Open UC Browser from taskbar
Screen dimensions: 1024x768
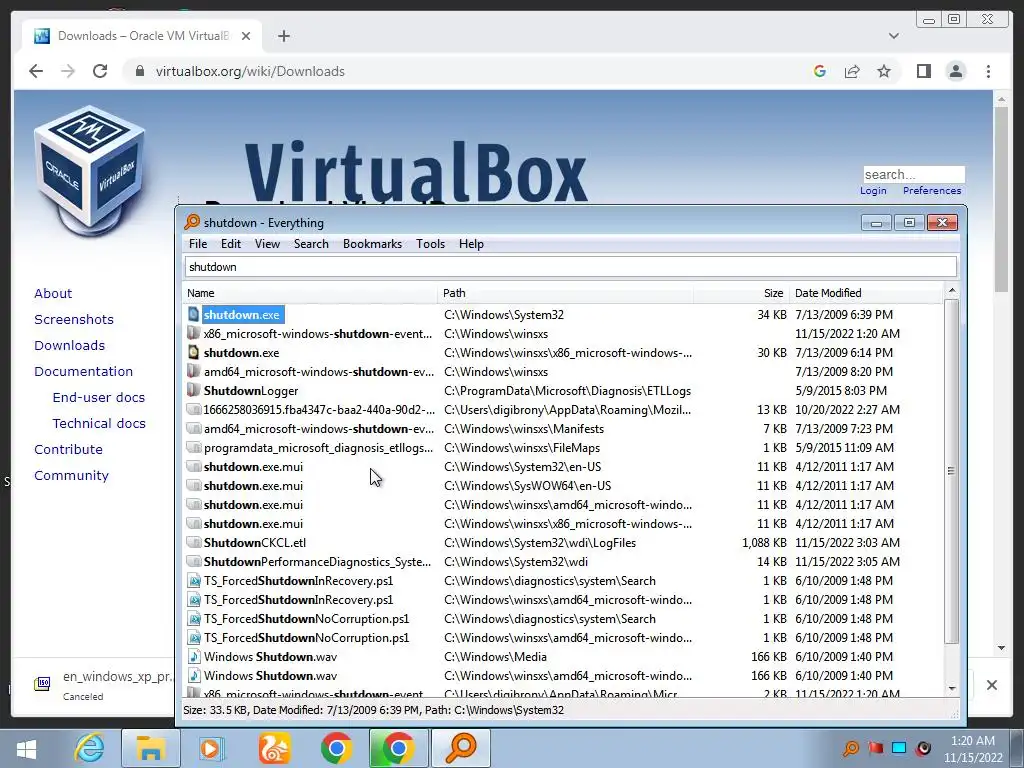(x=274, y=748)
